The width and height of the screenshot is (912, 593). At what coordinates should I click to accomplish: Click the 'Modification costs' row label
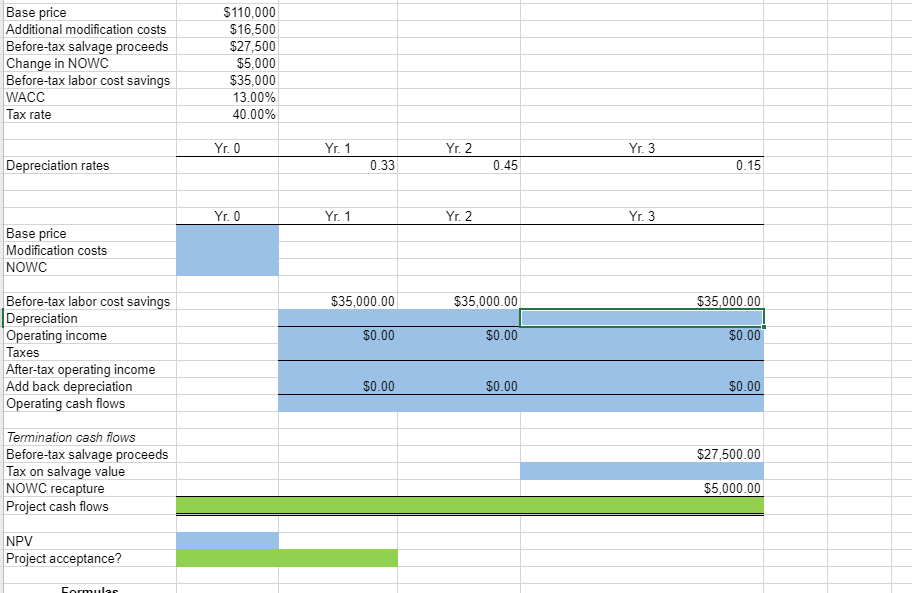[x=56, y=250]
